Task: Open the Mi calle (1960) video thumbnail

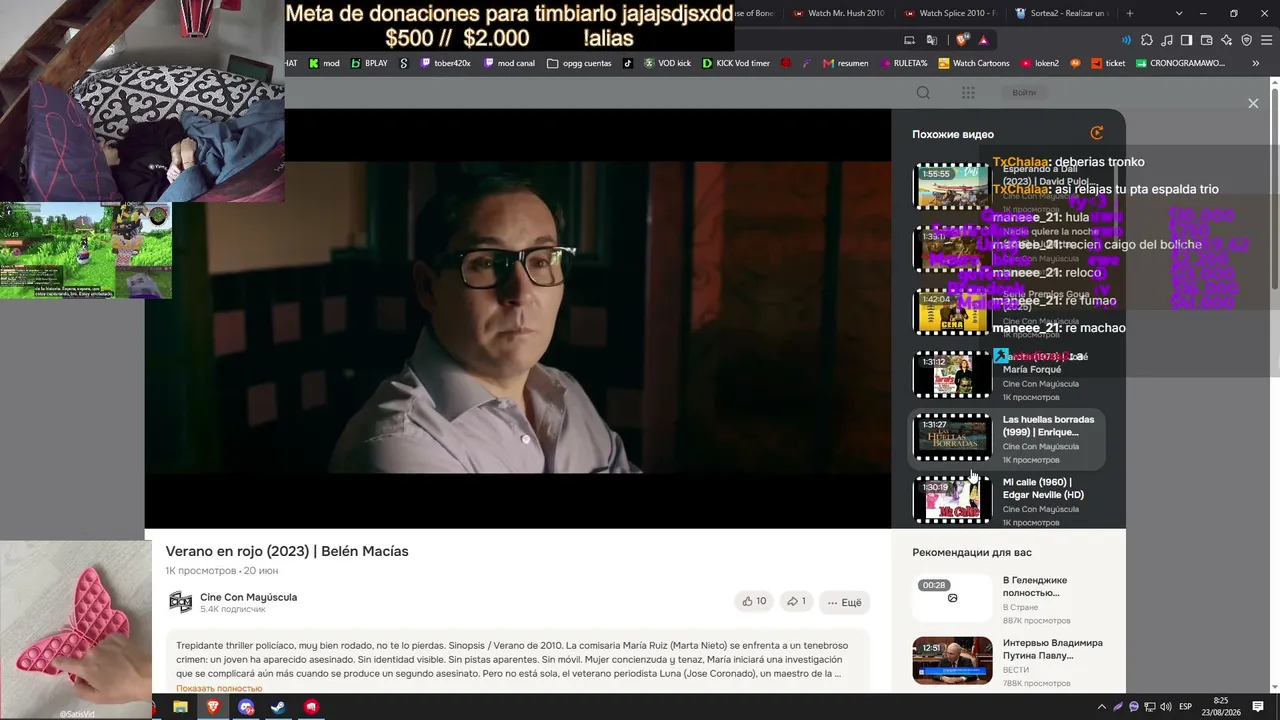Action: 952,499
